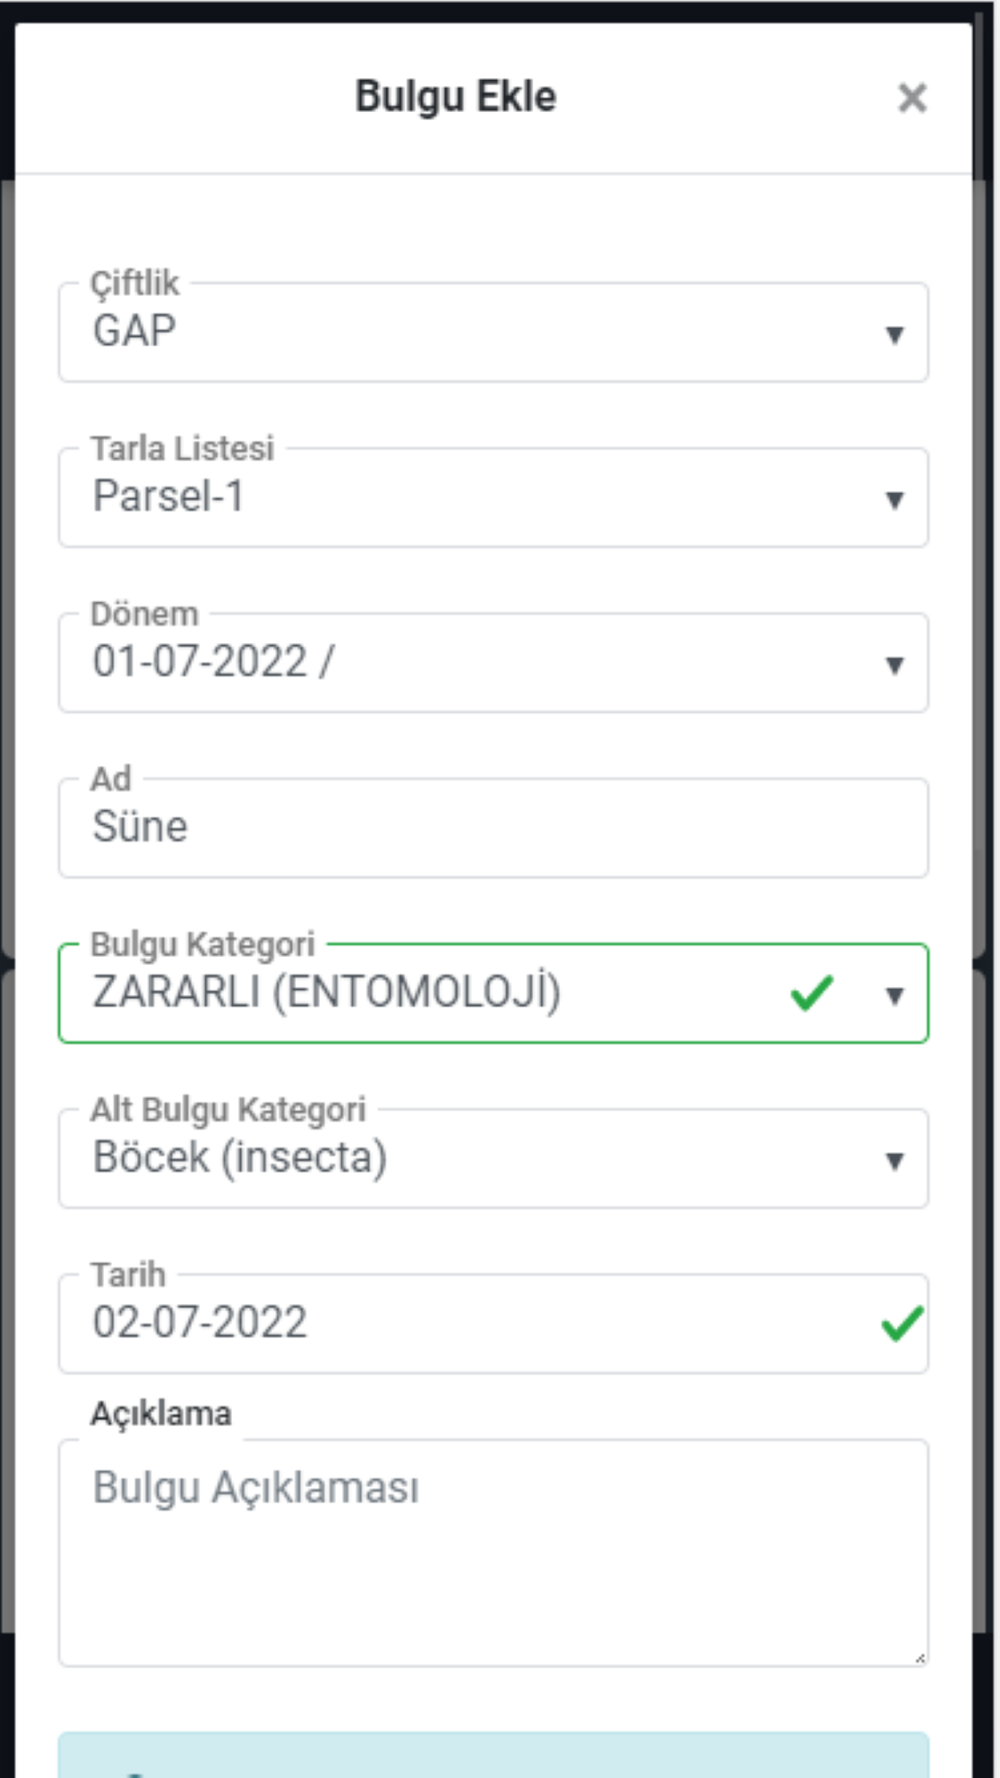Click the Bulgu Ekle dialog title

455,97
